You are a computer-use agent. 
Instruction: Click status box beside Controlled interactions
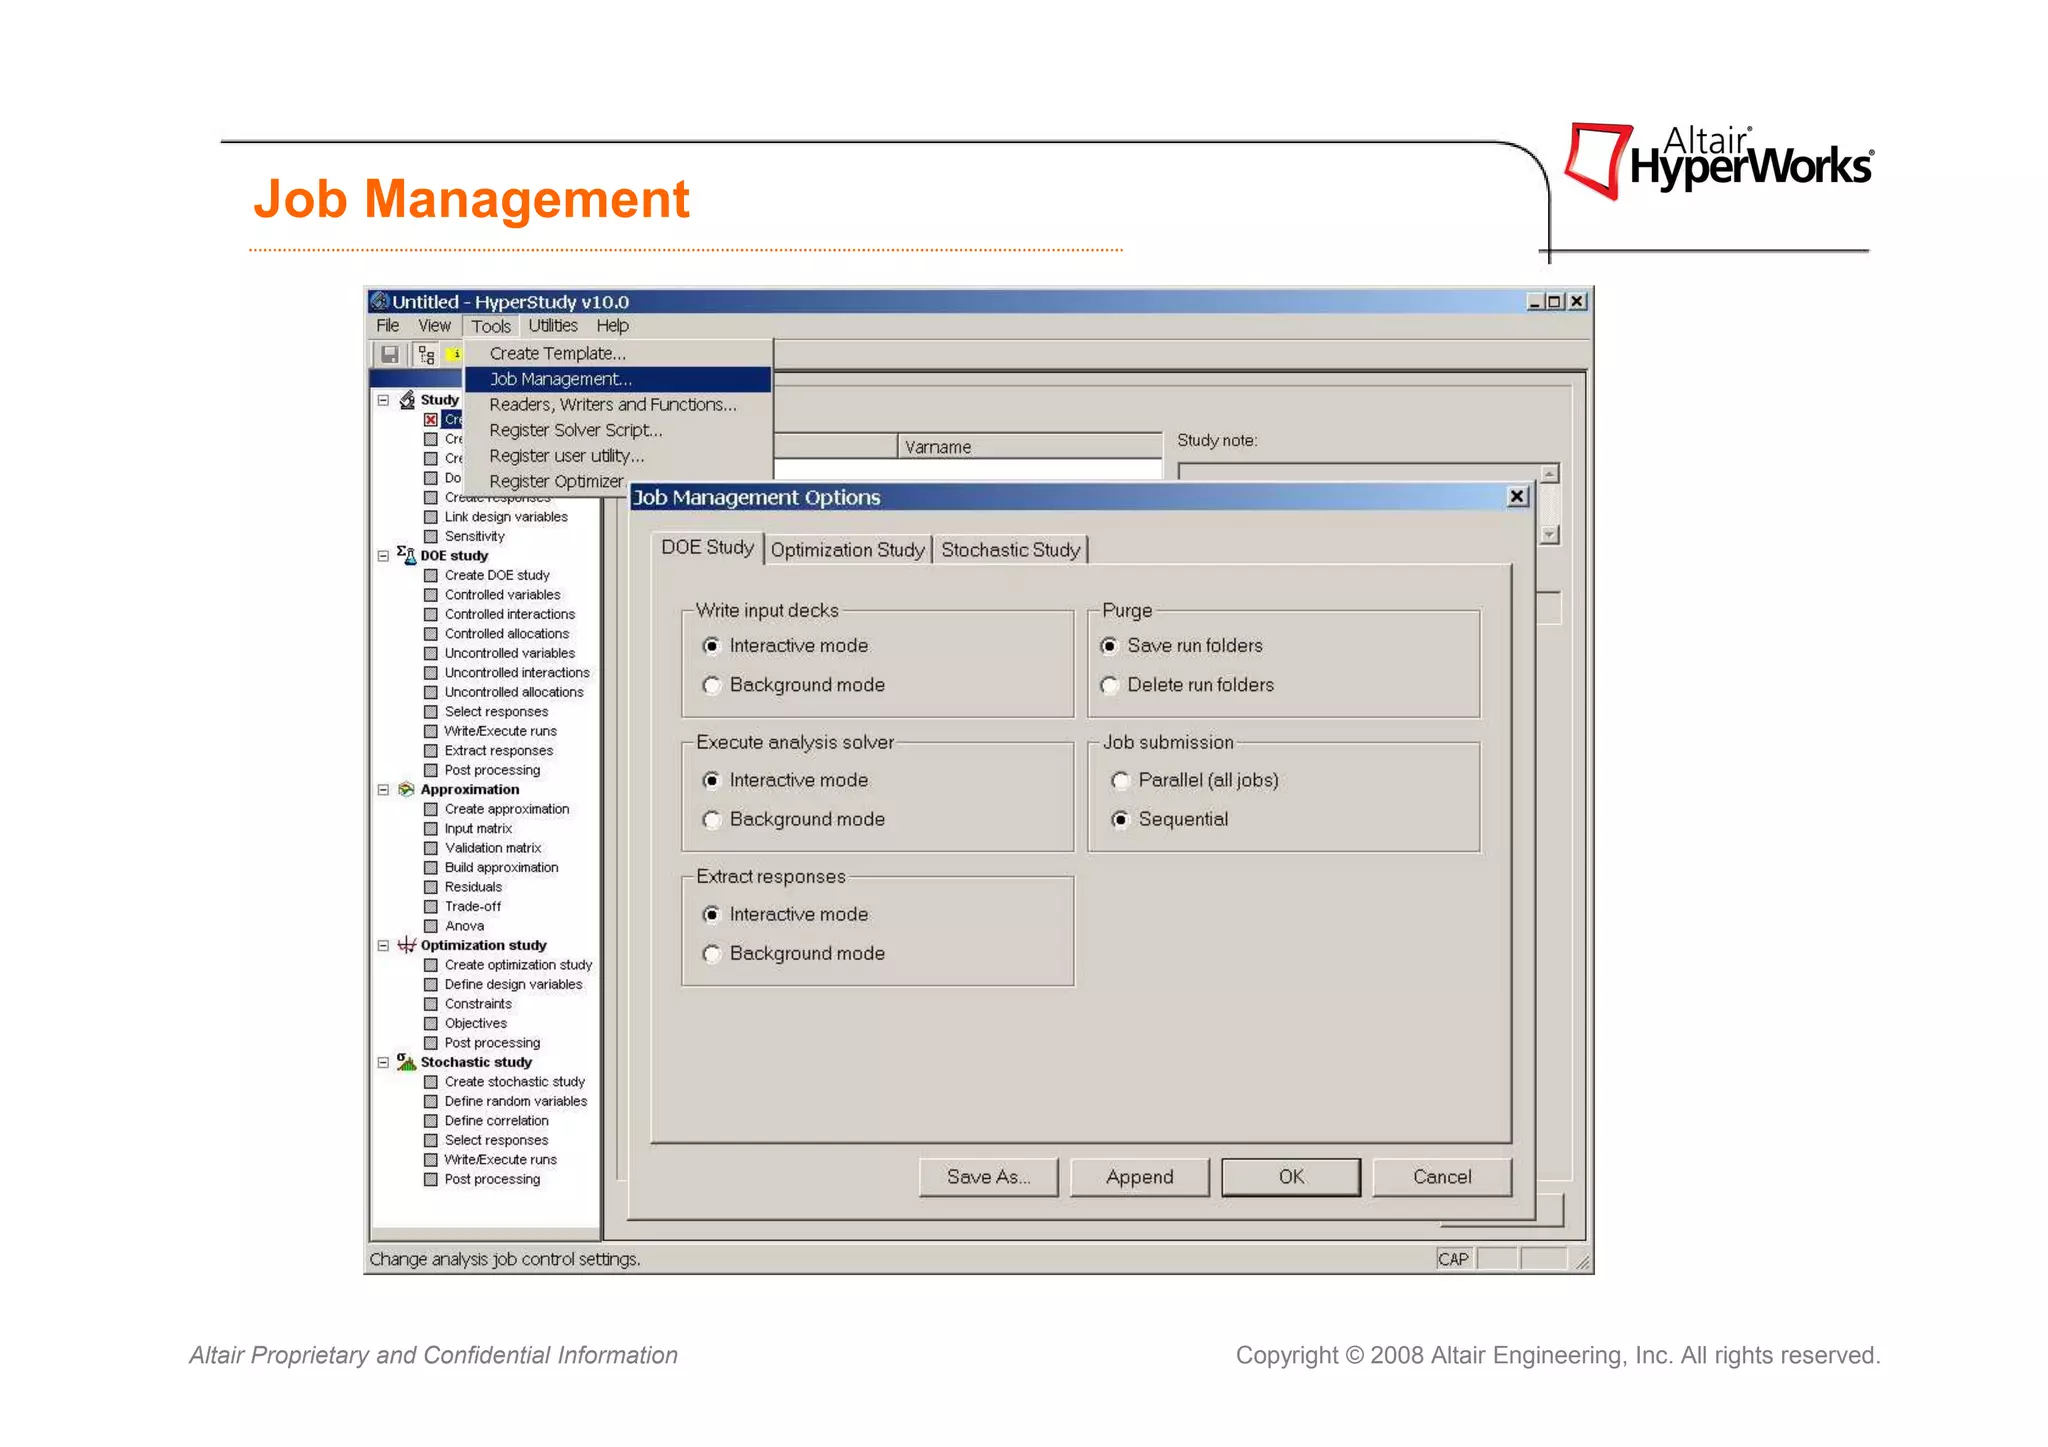pos(431,614)
